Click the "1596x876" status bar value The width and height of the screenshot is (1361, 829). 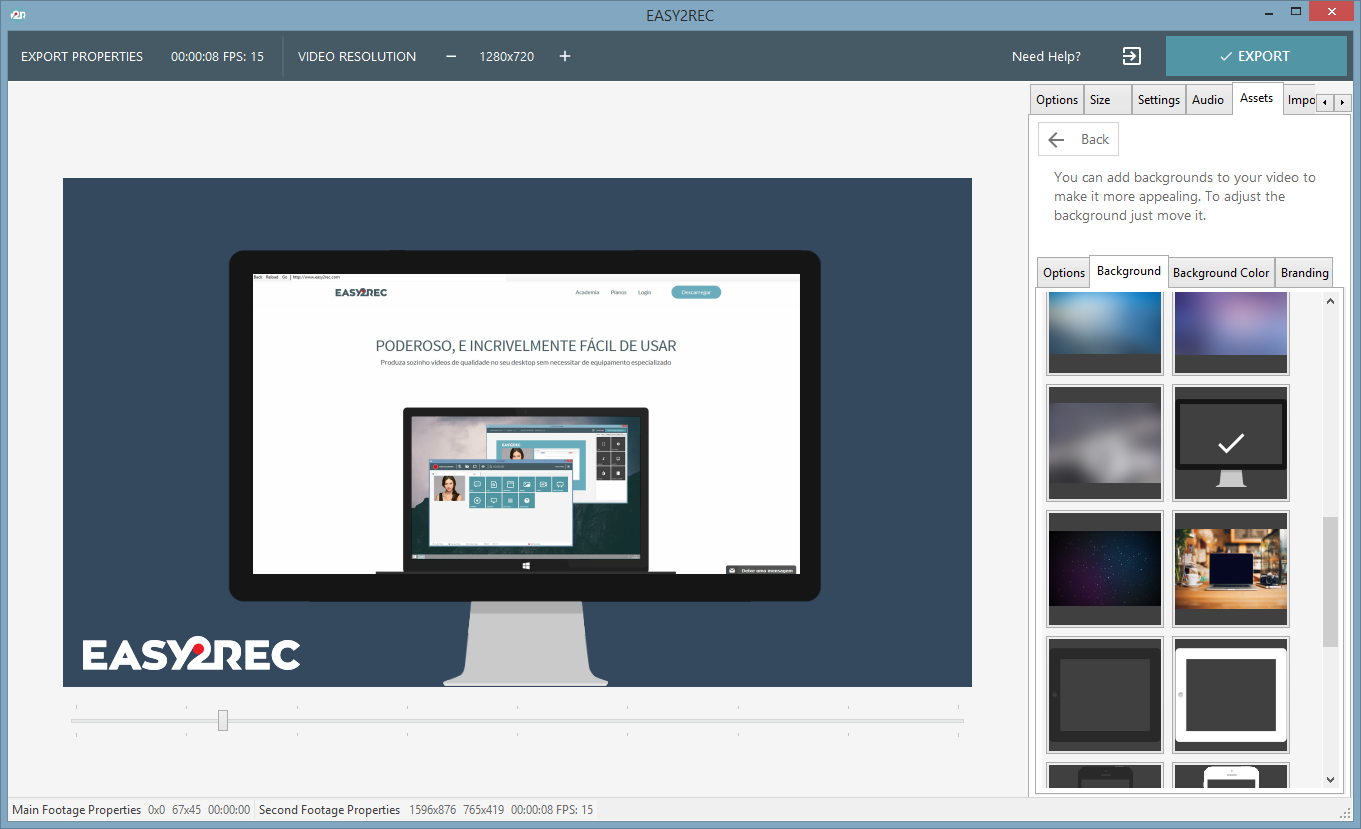click(x=433, y=810)
